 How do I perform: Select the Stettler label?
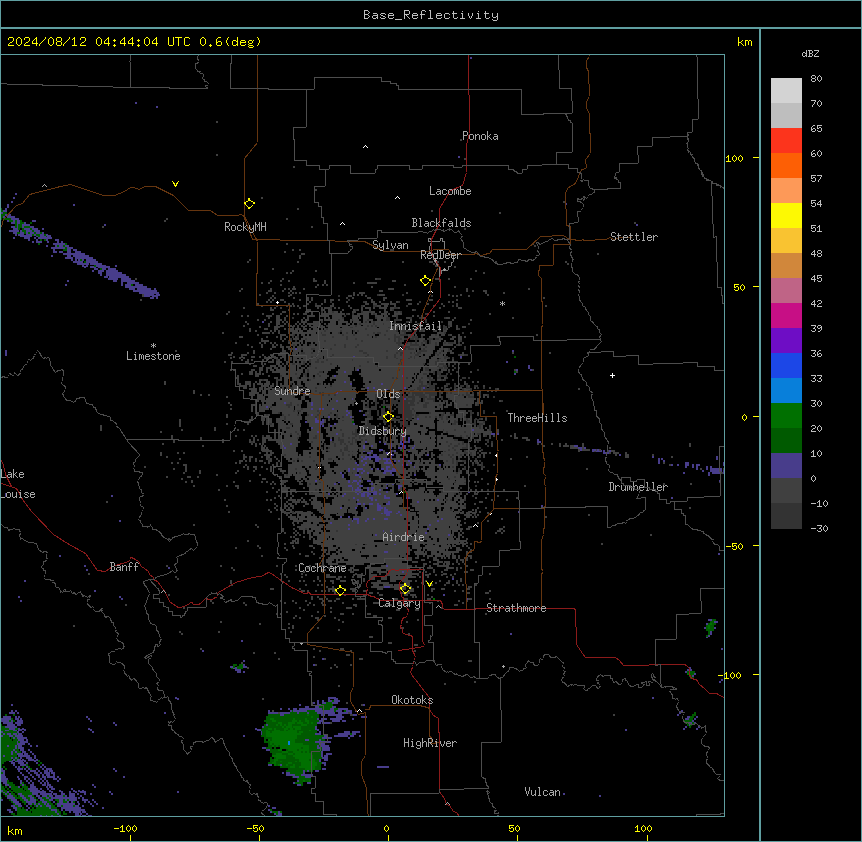point(634,237)
